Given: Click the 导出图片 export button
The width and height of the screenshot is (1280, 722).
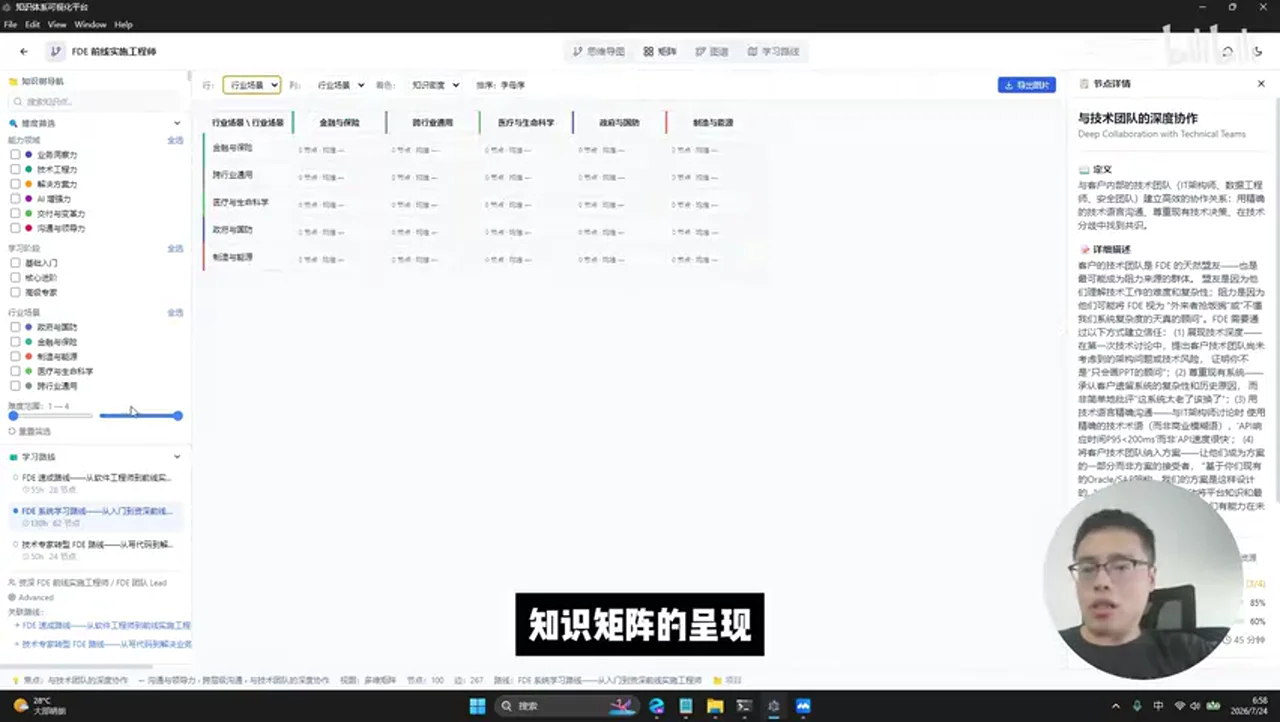Looking at the screenshot, I should [1027, 85].
